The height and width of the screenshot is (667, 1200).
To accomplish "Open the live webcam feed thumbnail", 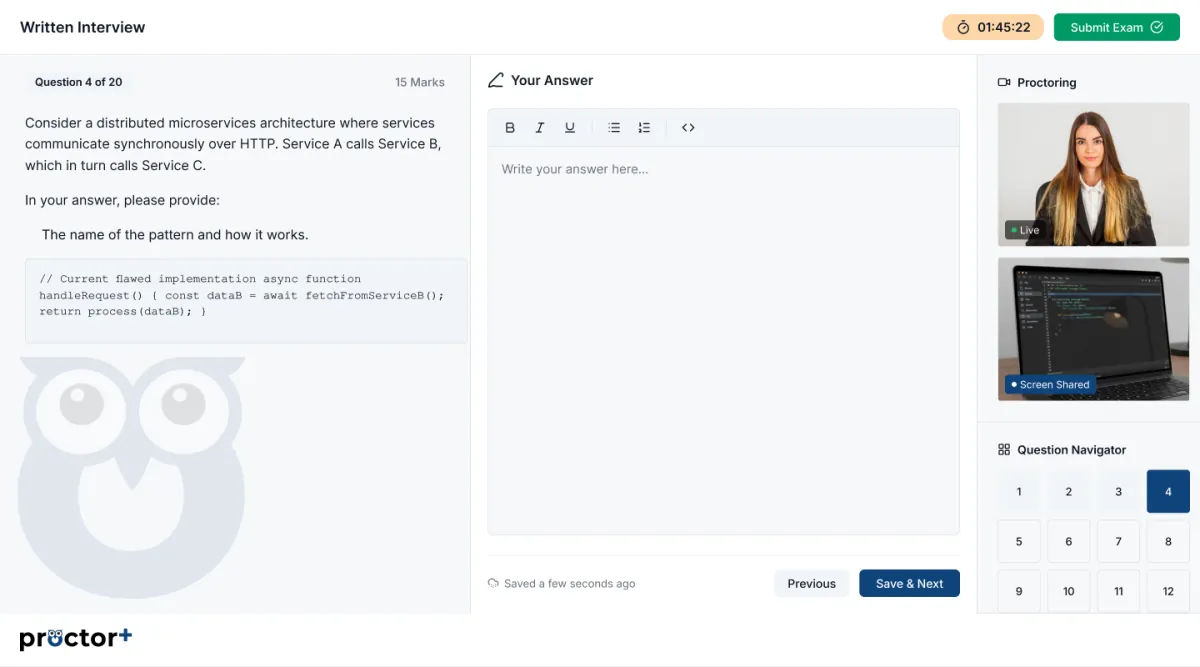I will tap(1093, 174).
